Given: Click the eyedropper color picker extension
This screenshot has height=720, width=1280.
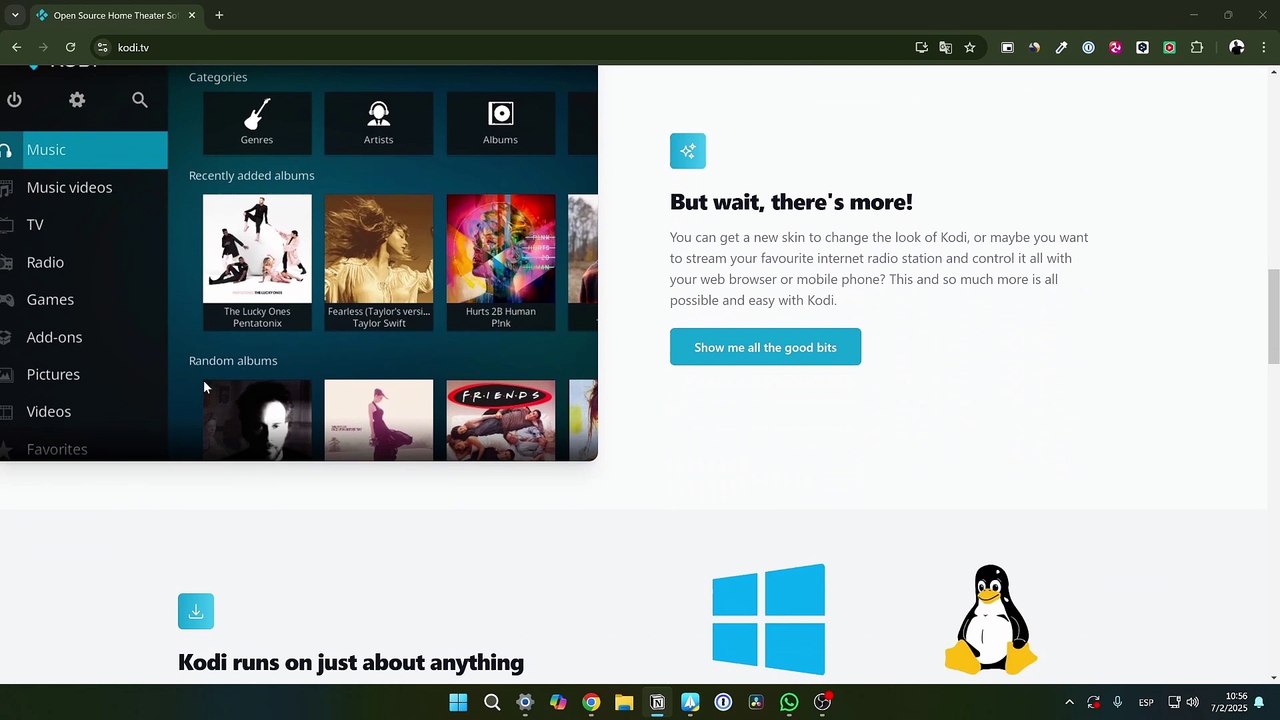Looking at the screenshot, I should point(1061,47).
